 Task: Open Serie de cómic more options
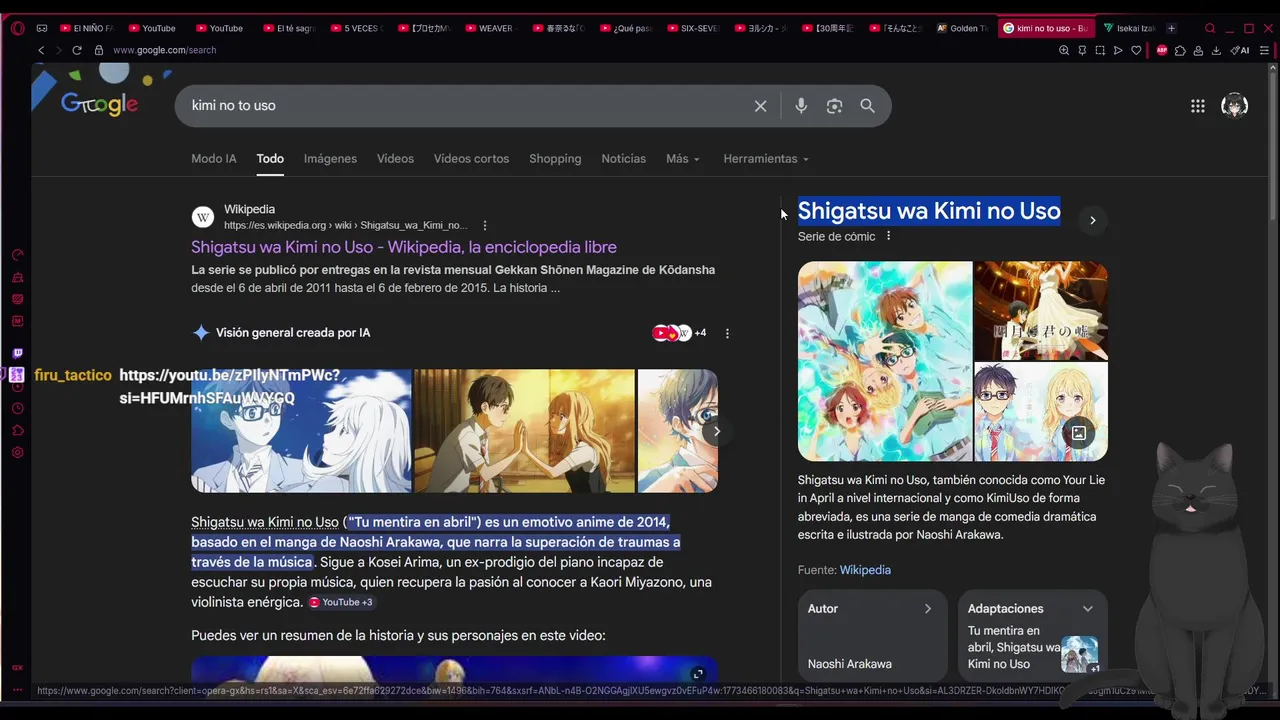888,236
